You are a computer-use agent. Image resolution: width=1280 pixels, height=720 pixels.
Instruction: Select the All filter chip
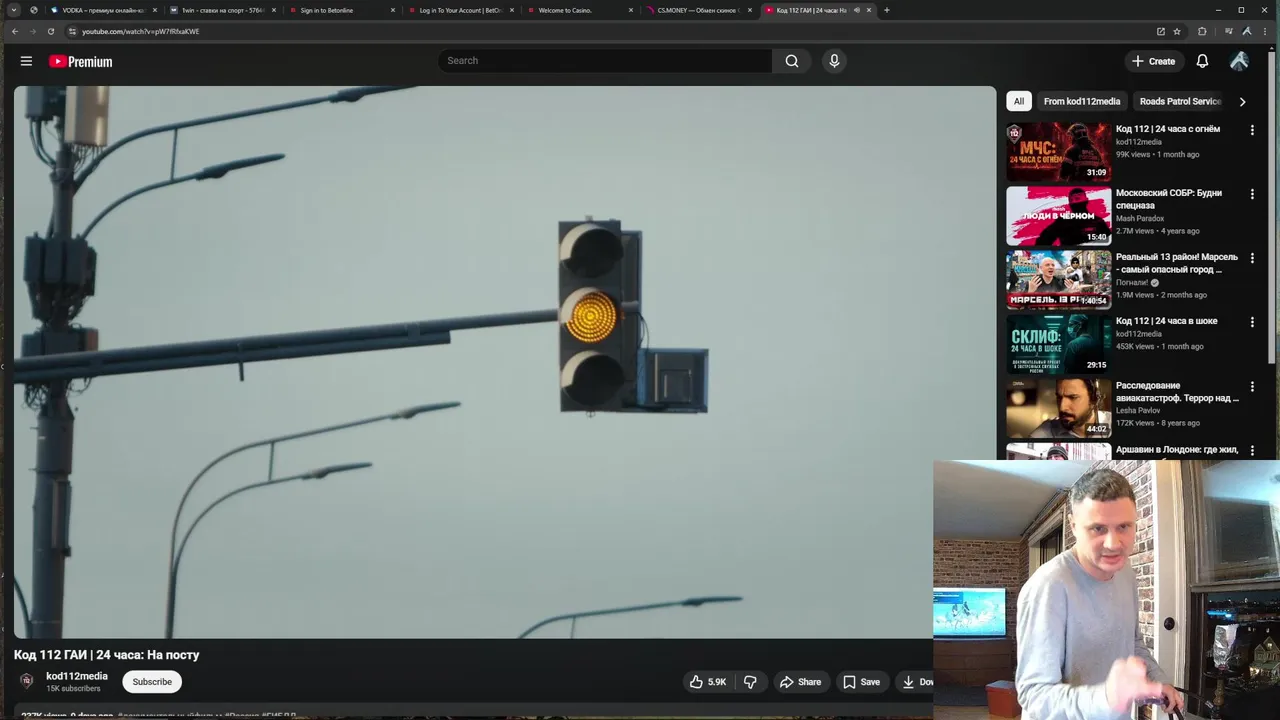pos(1018,101)
